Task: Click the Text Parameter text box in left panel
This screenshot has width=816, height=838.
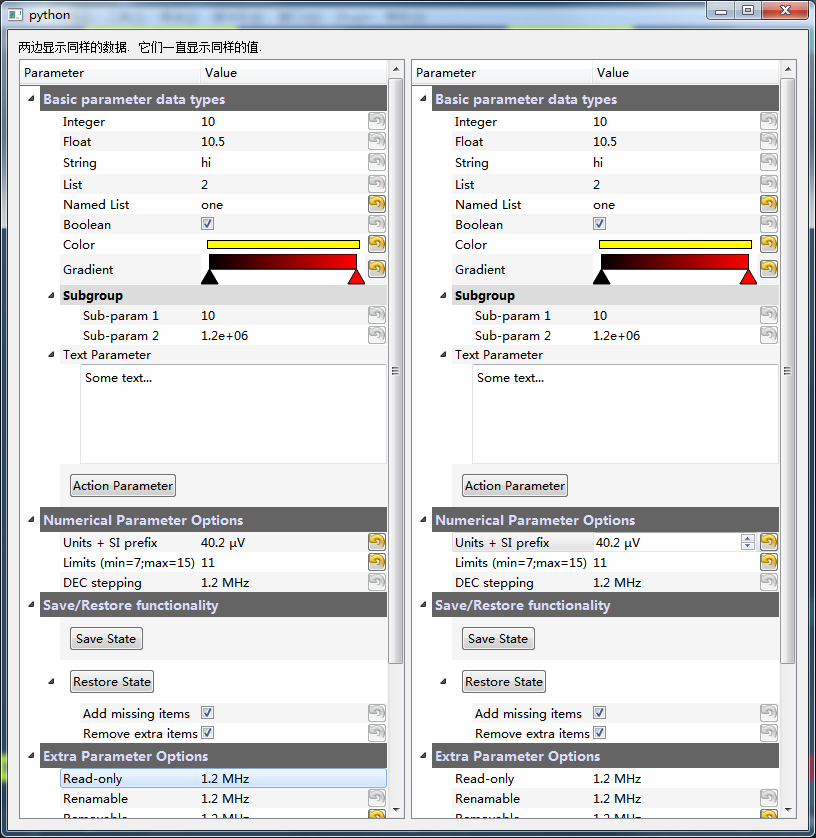Action: [x=234, y=414]
